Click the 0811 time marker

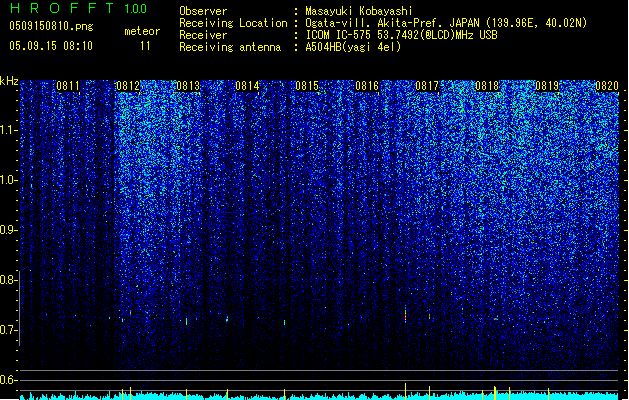(68, 86)
